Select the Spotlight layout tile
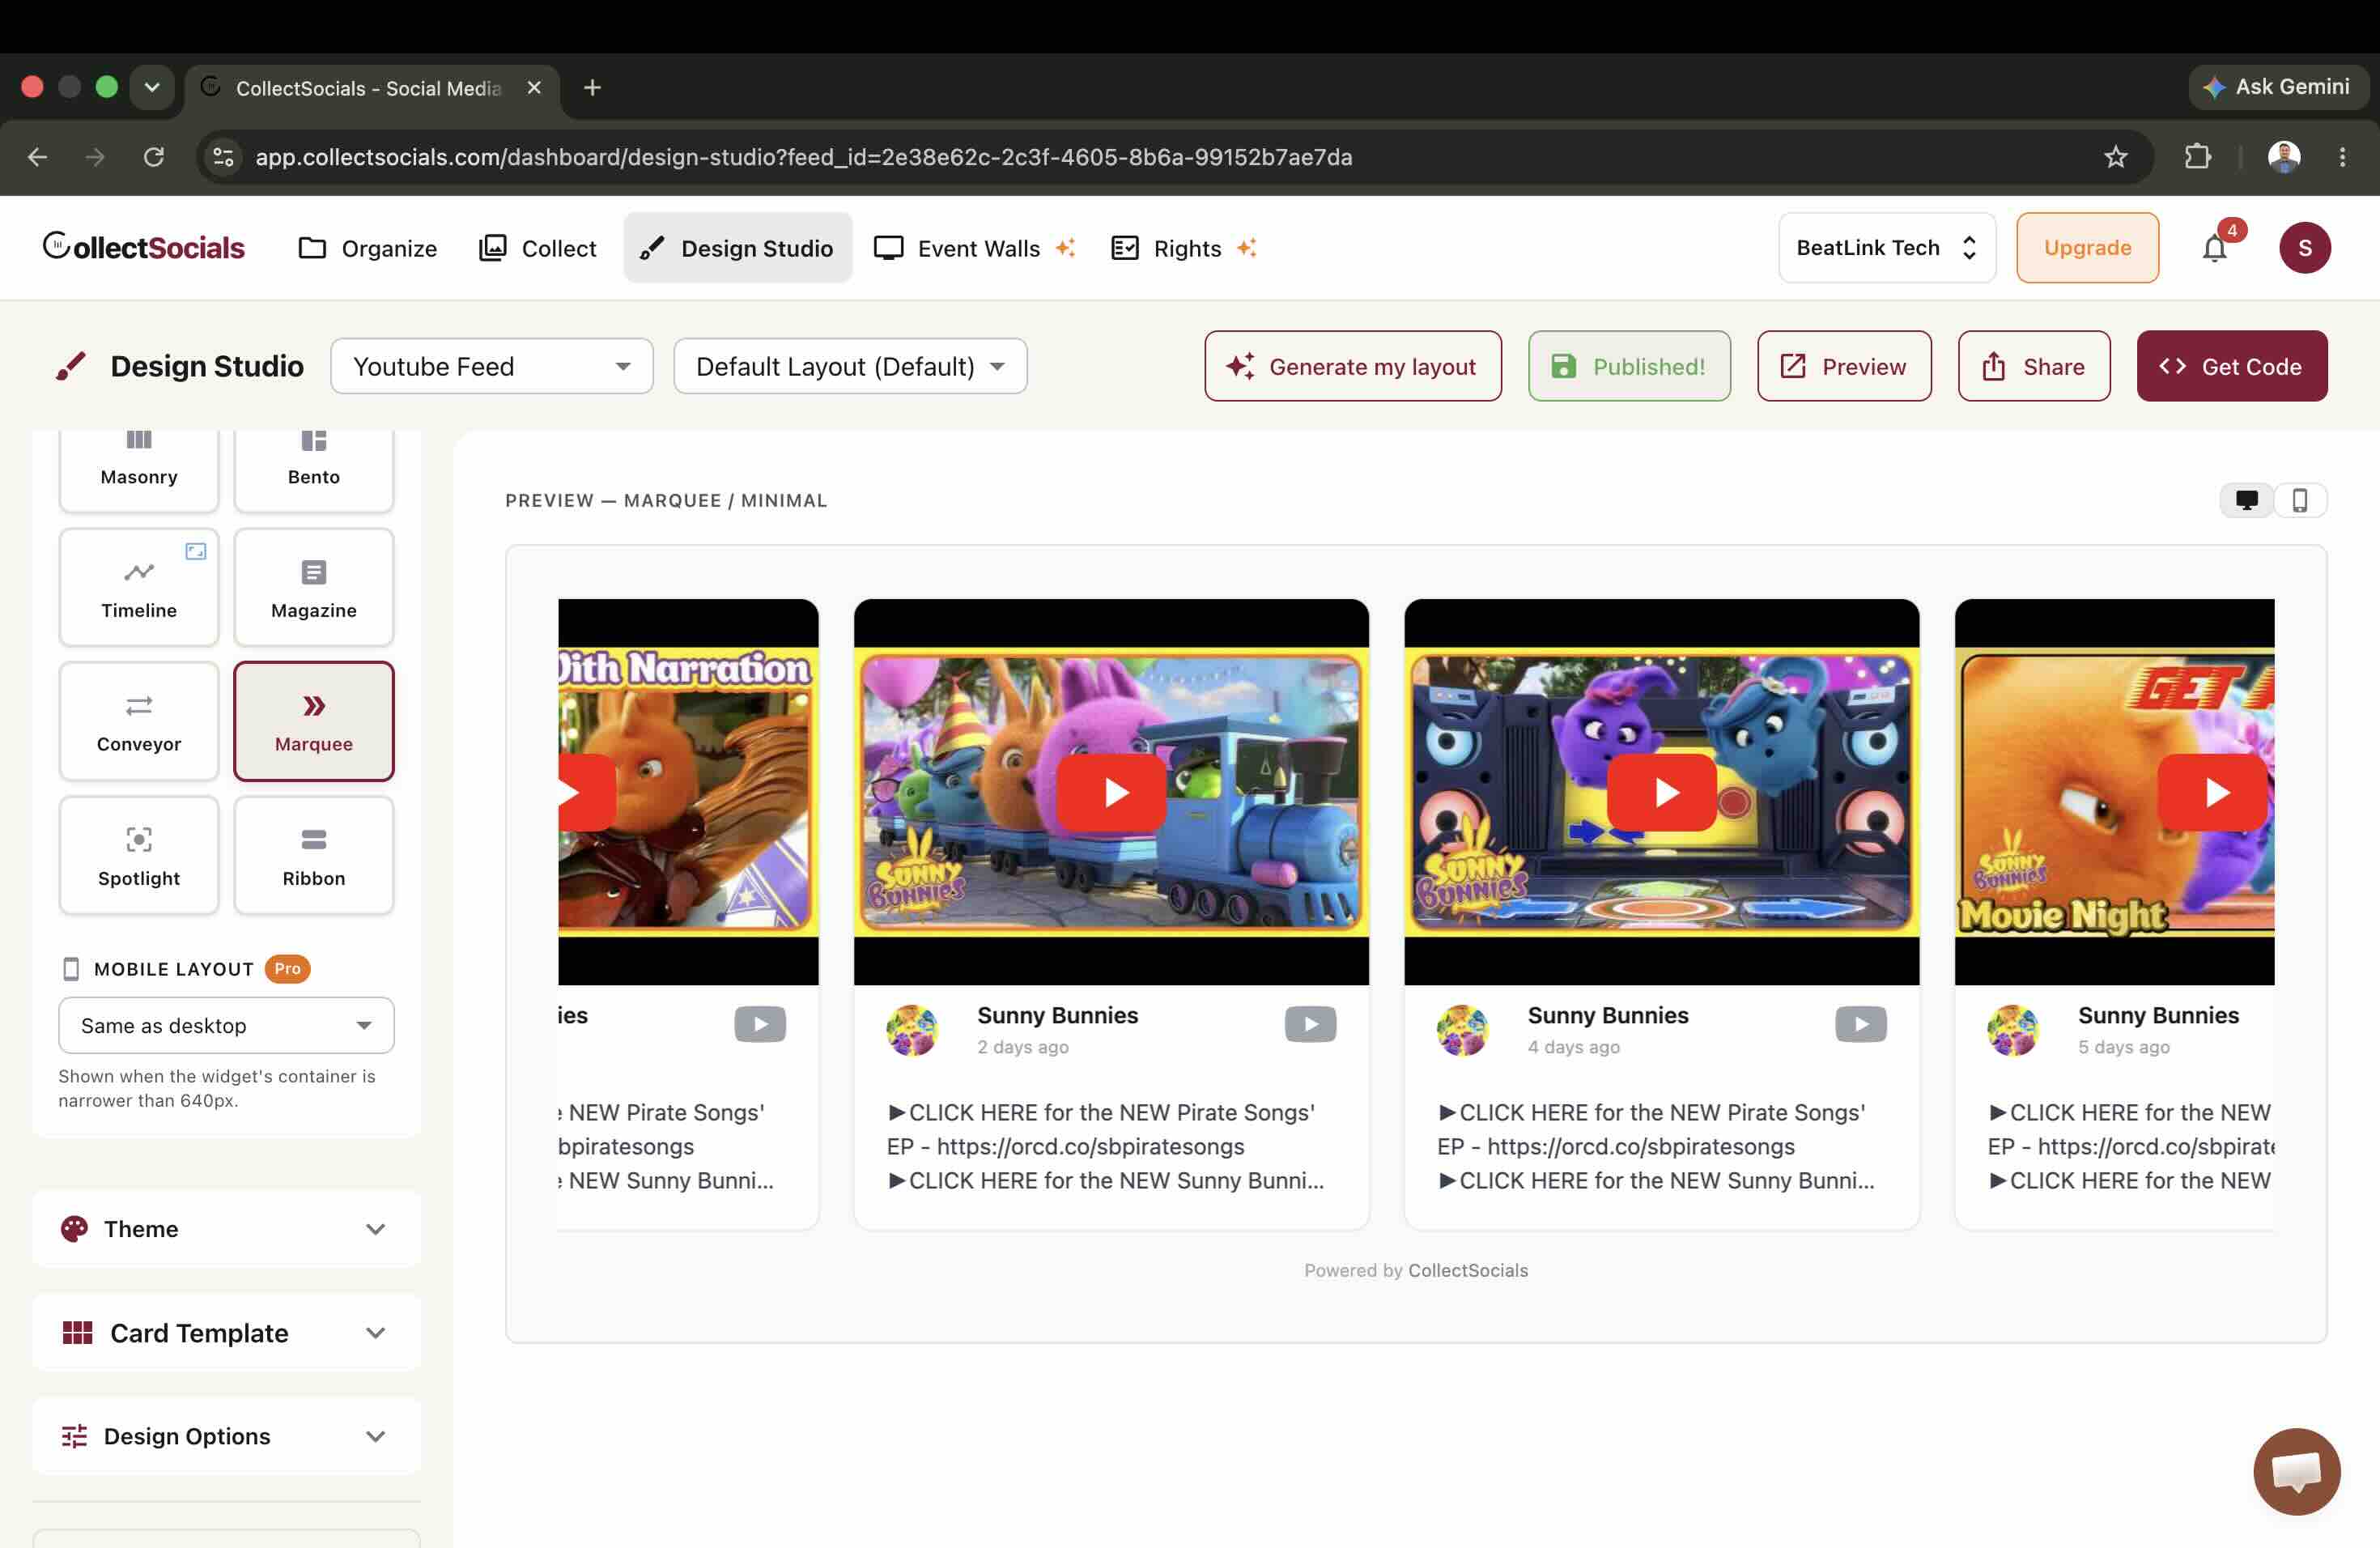2380x1548 pixels. 139,855
